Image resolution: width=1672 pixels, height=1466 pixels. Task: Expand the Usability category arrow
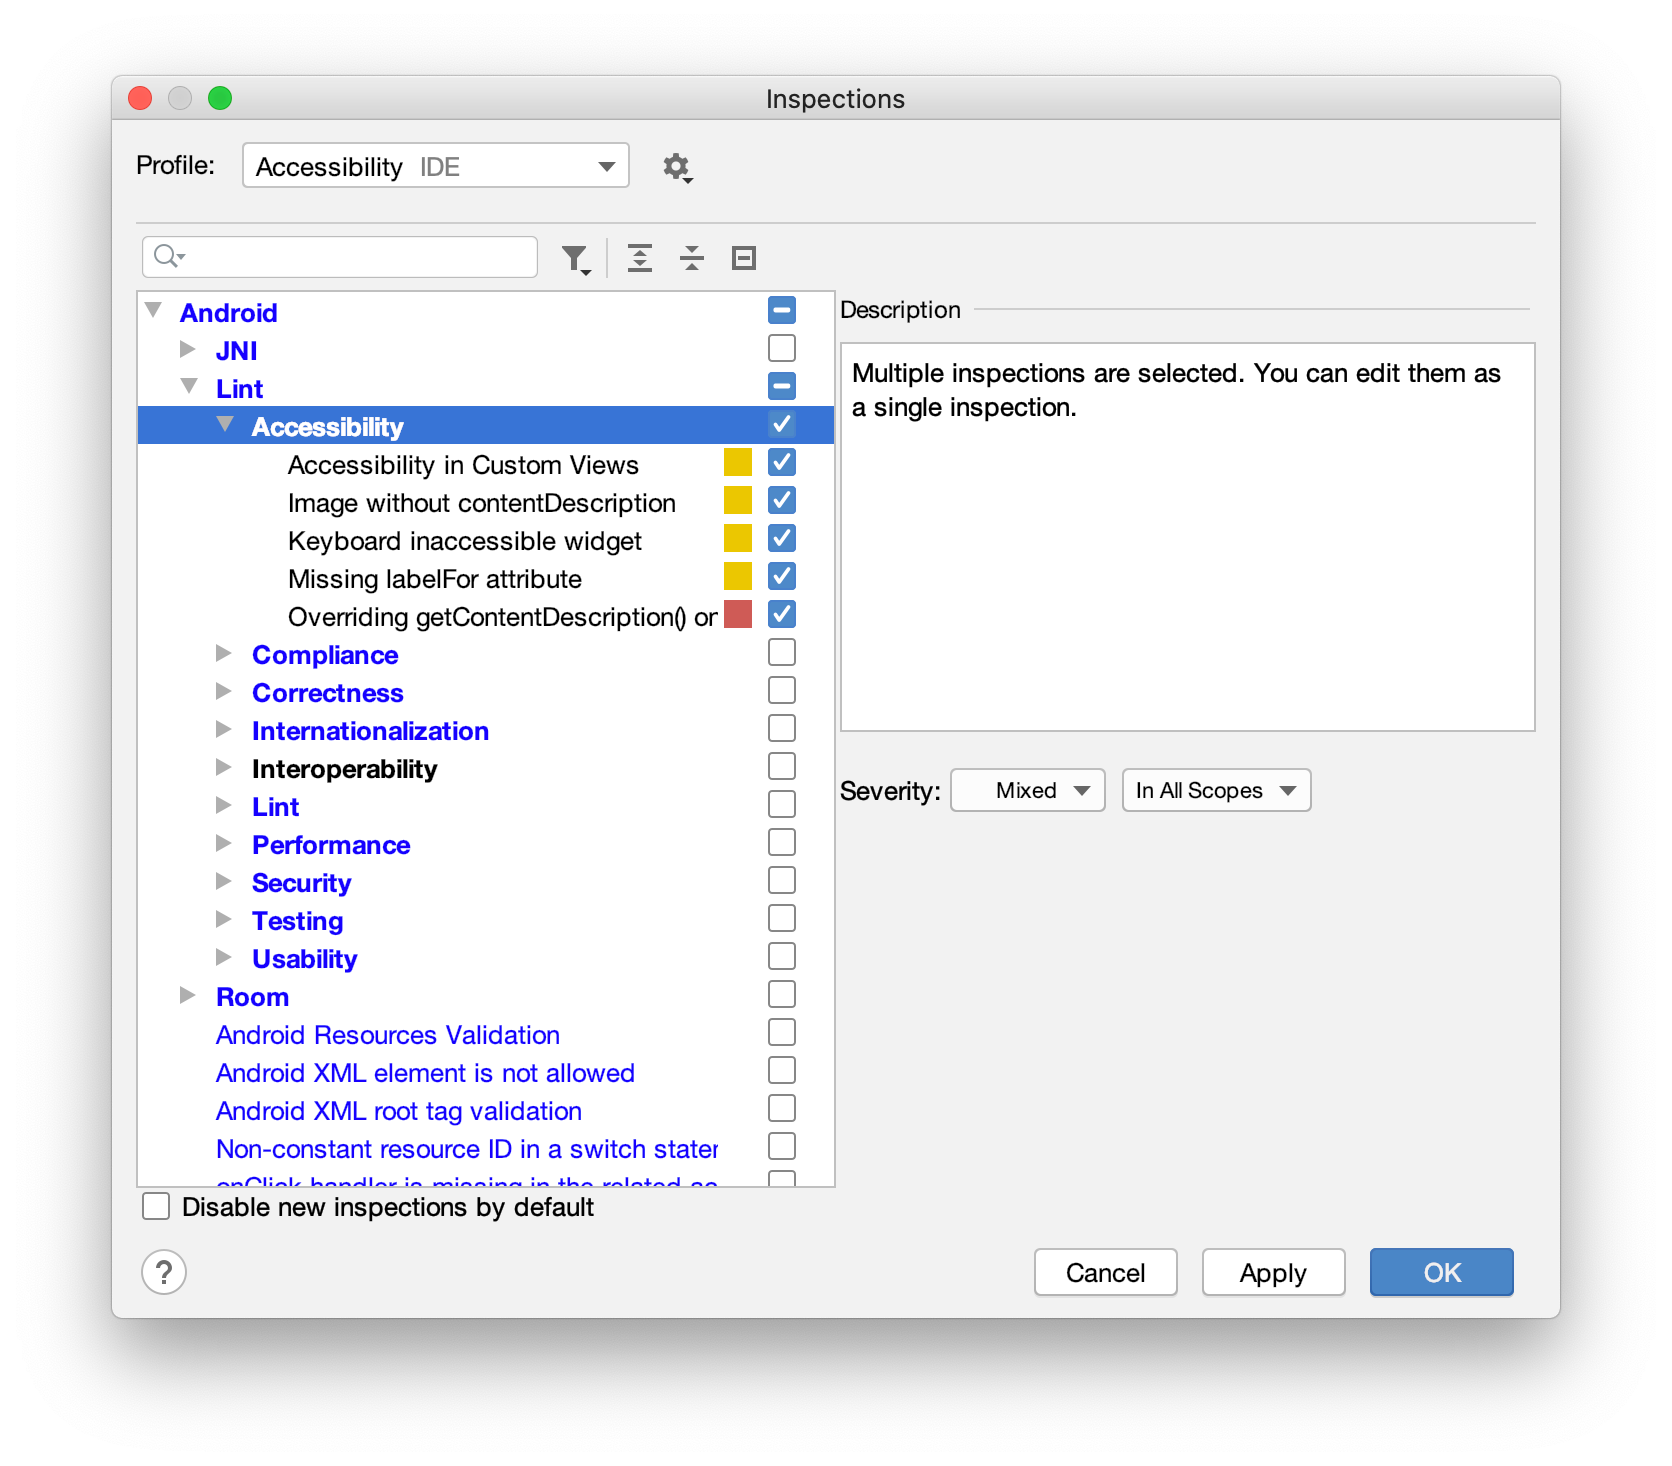coord(224,957)
